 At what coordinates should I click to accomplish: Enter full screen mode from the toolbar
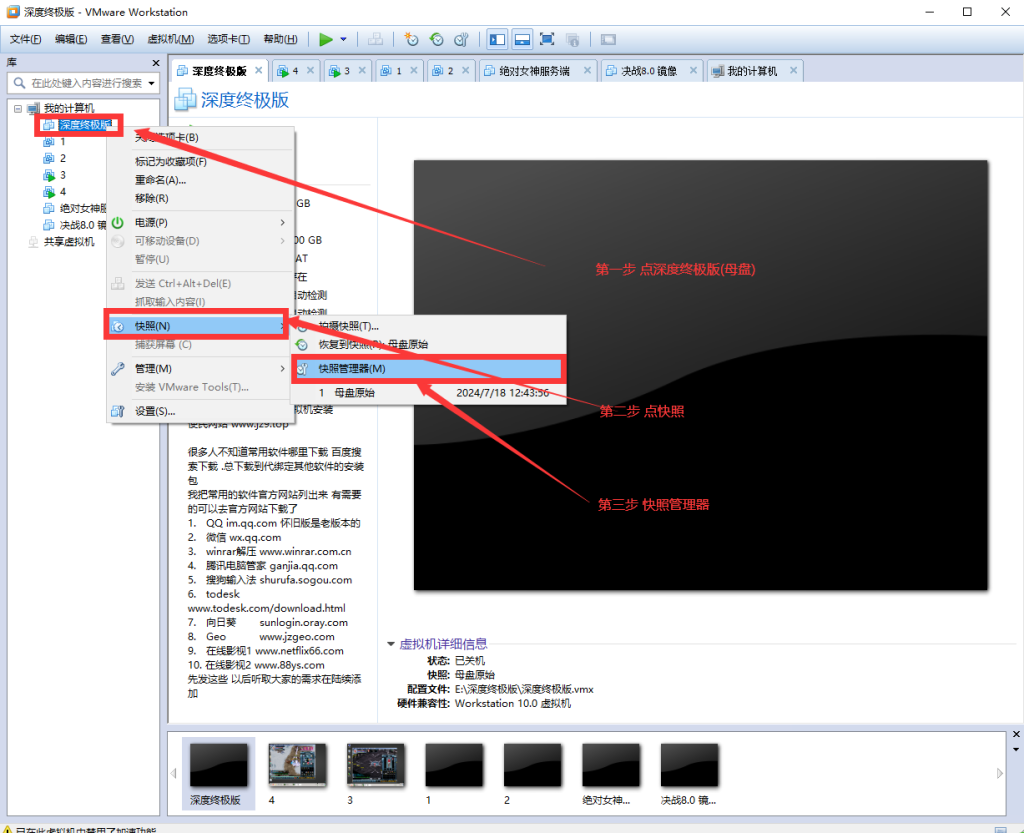tap(547, 39)
